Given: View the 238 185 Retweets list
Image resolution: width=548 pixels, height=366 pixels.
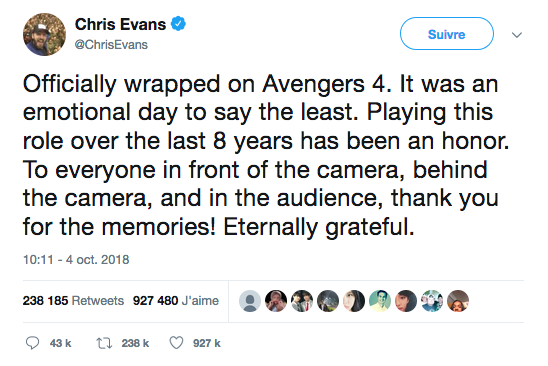Looking at the screenshot, I should pyautogui.click(x=73, y=301).
